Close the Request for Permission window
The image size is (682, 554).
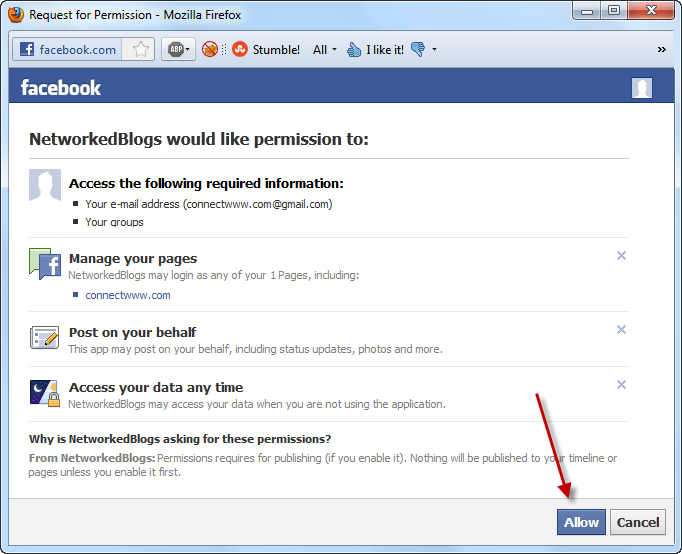click(651, 11)
